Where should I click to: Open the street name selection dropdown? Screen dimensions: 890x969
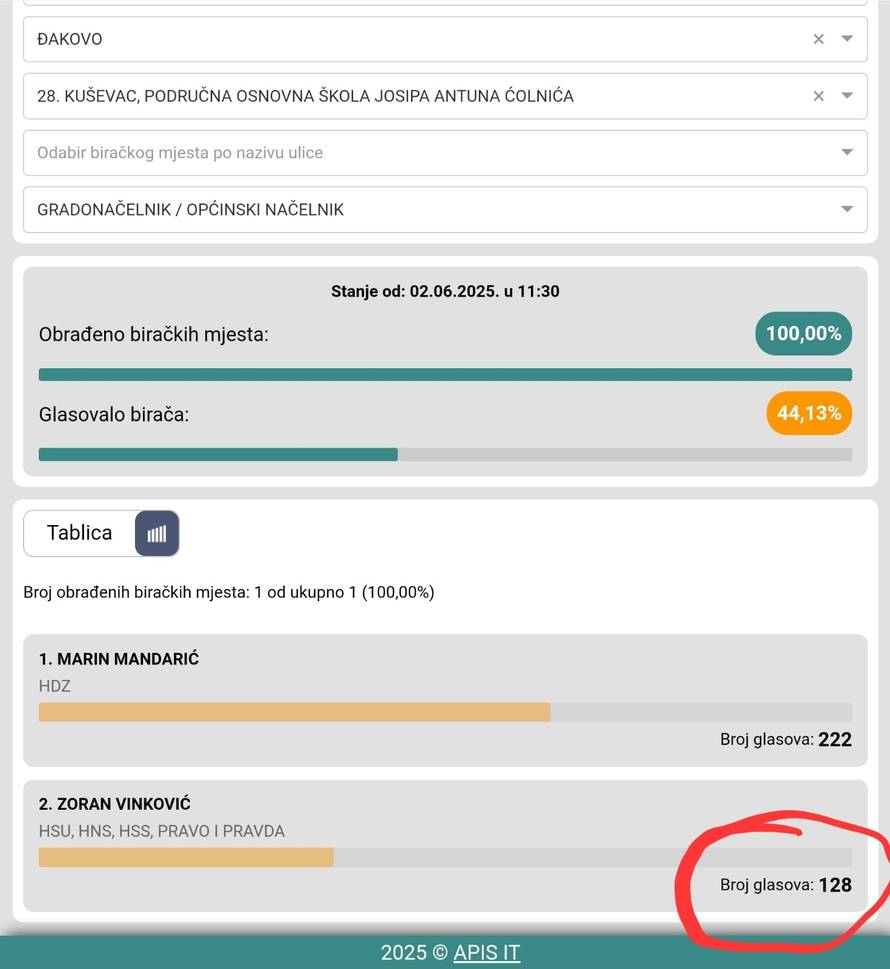tap(848, 152)
